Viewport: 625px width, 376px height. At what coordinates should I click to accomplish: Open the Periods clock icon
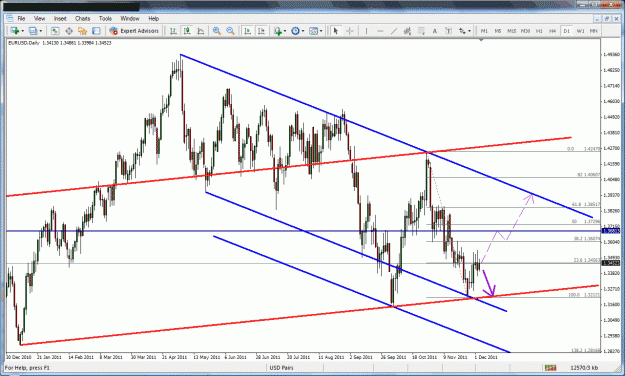tap(295, 31)
